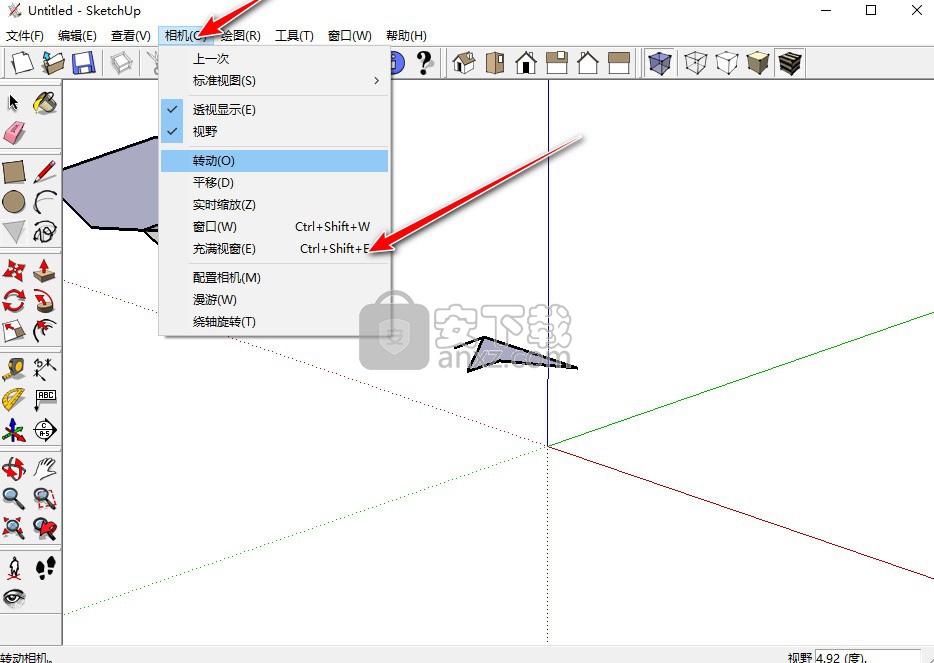Image resolution: width=934 pixels, height=663 pixels.
Task: Select 平移(D) in the camera menu
Action: pos(275,183)
